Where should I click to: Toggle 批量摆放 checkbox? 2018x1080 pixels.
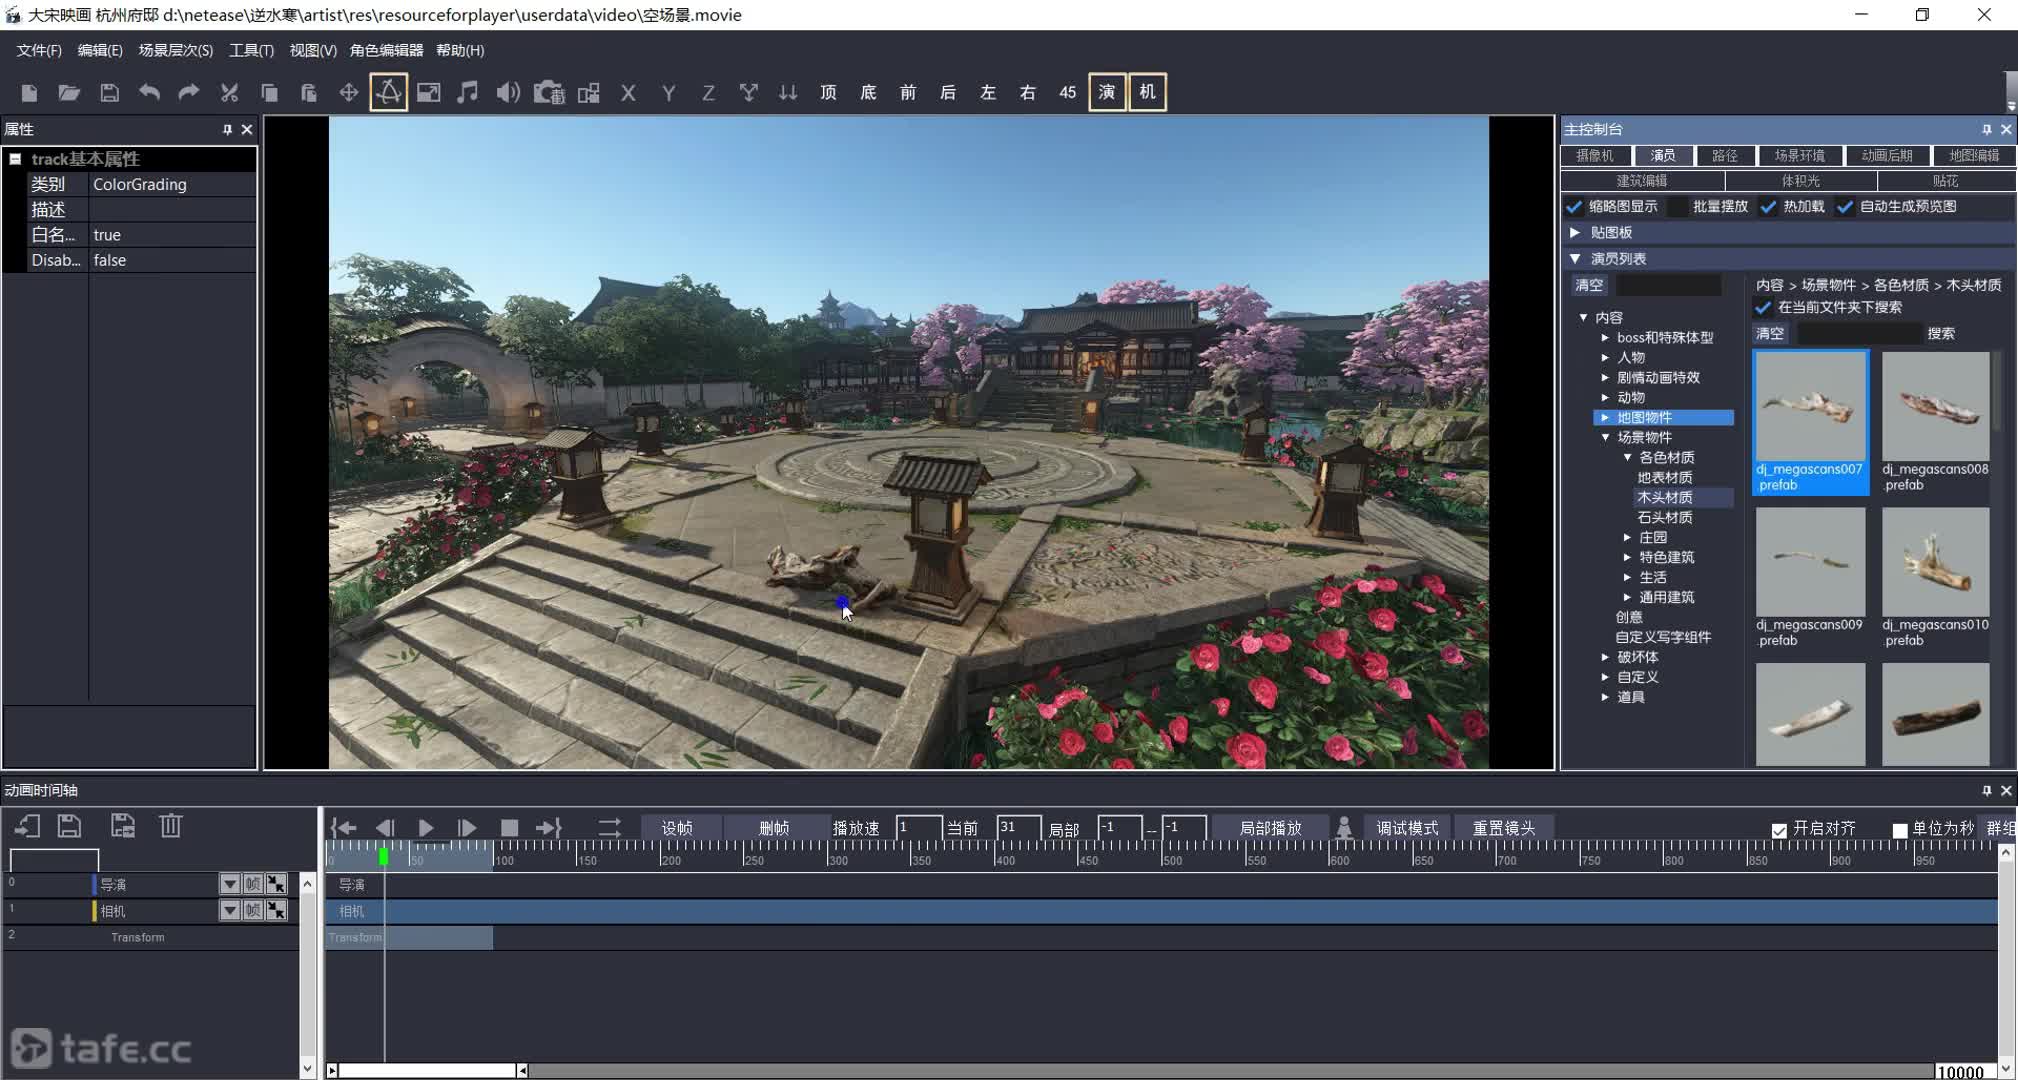[x=1678, y=207]
